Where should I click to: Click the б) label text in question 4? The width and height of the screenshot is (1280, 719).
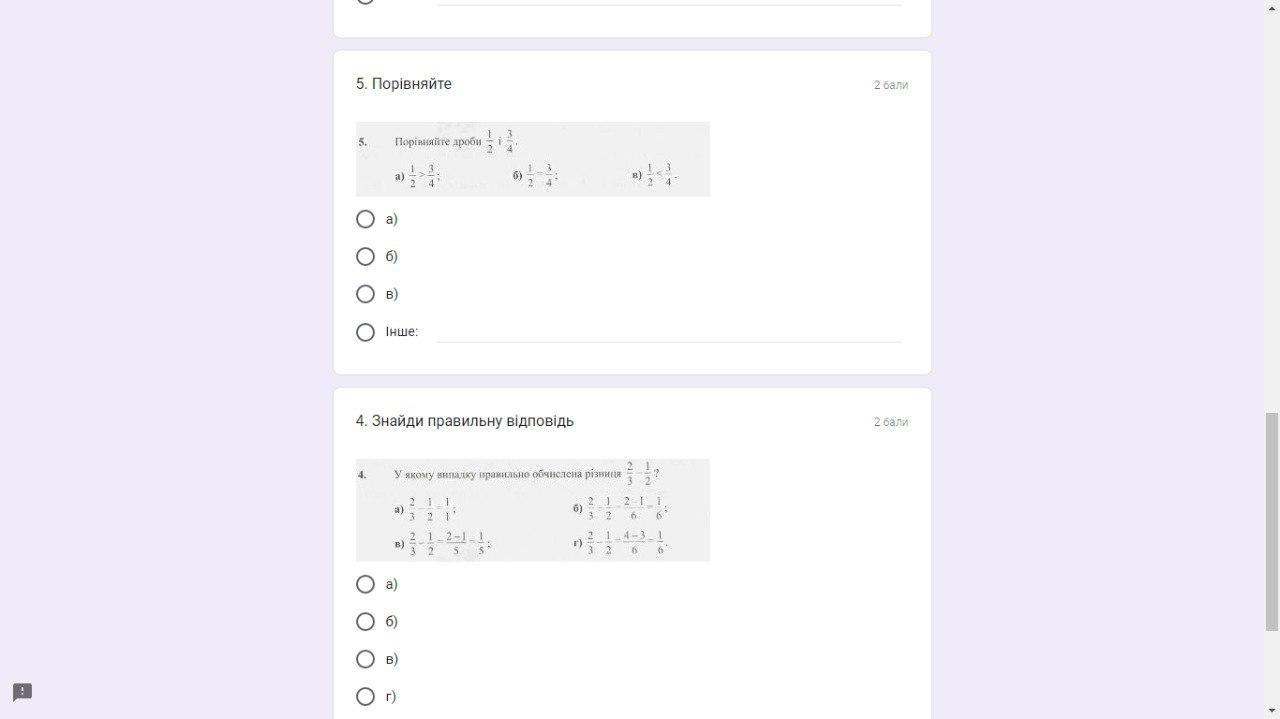click(x=392, y=622)
